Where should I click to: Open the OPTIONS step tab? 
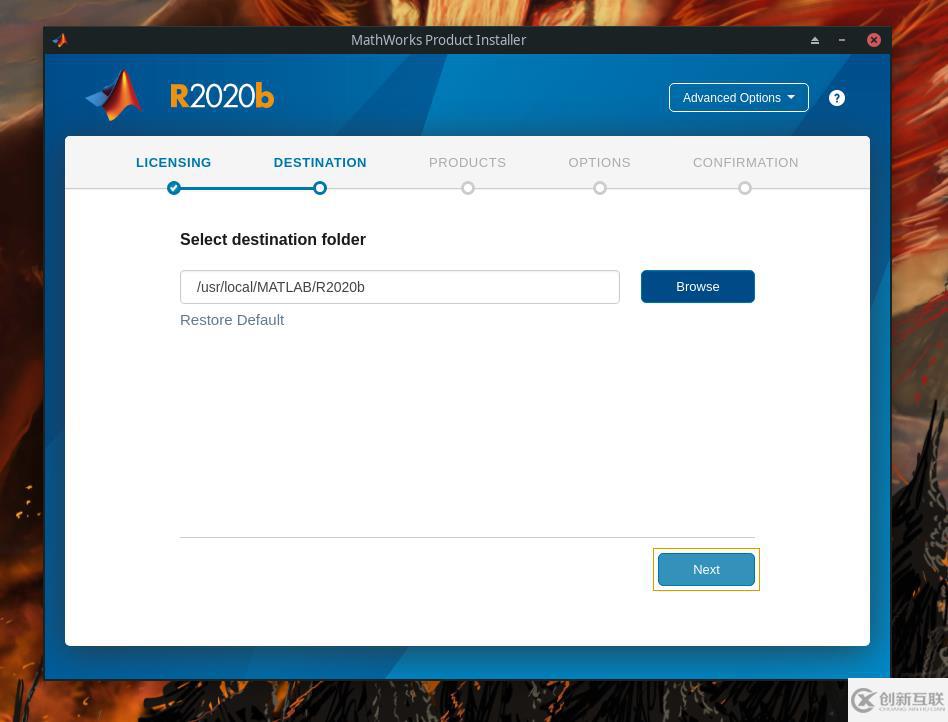coord(599,163)
